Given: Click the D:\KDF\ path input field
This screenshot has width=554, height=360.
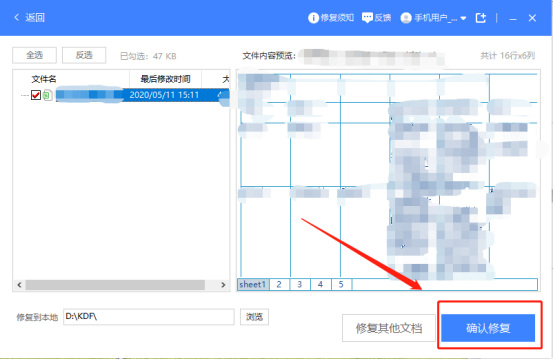Looking at the screenshot, I should point(149,317).
